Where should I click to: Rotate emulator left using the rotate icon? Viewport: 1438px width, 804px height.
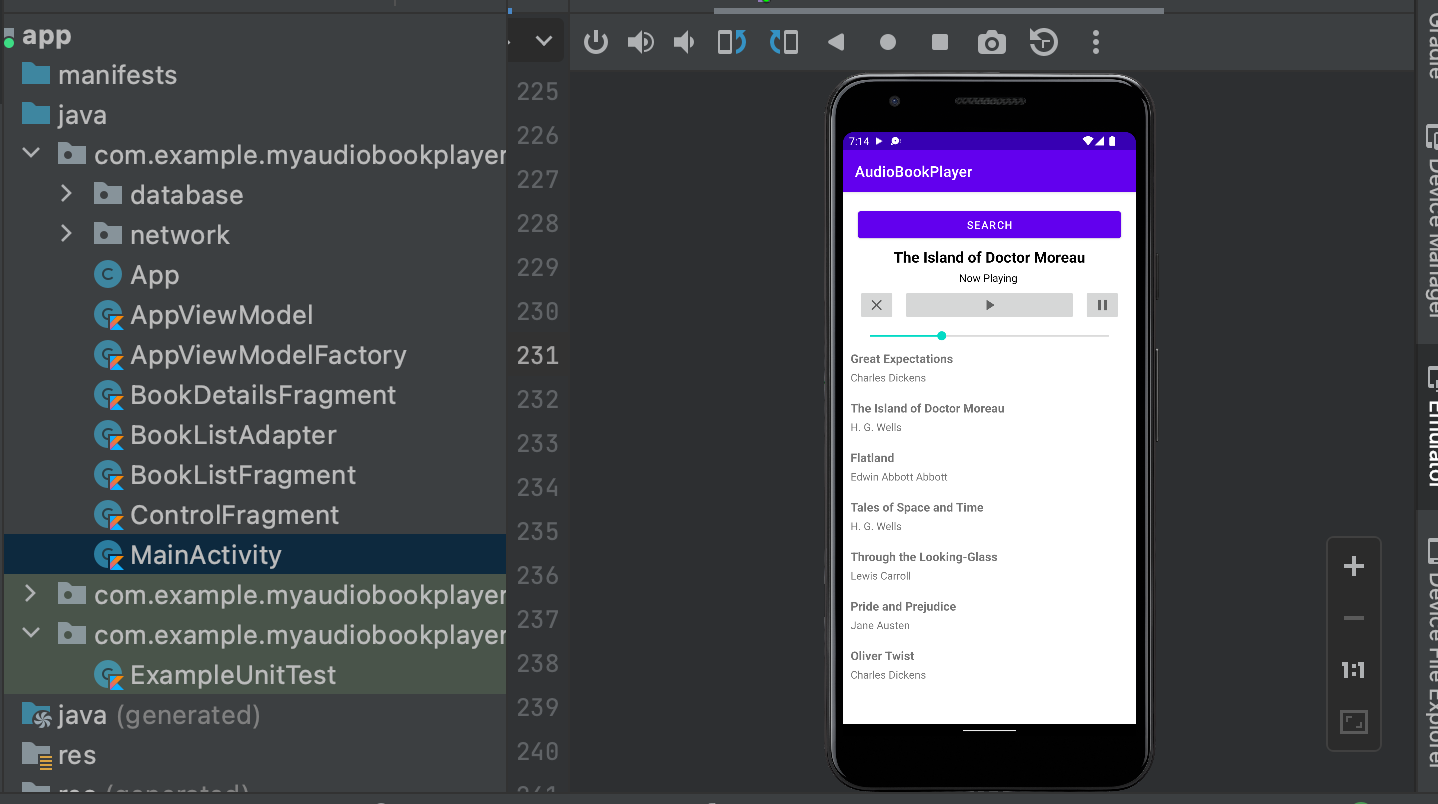pos(732,42)
